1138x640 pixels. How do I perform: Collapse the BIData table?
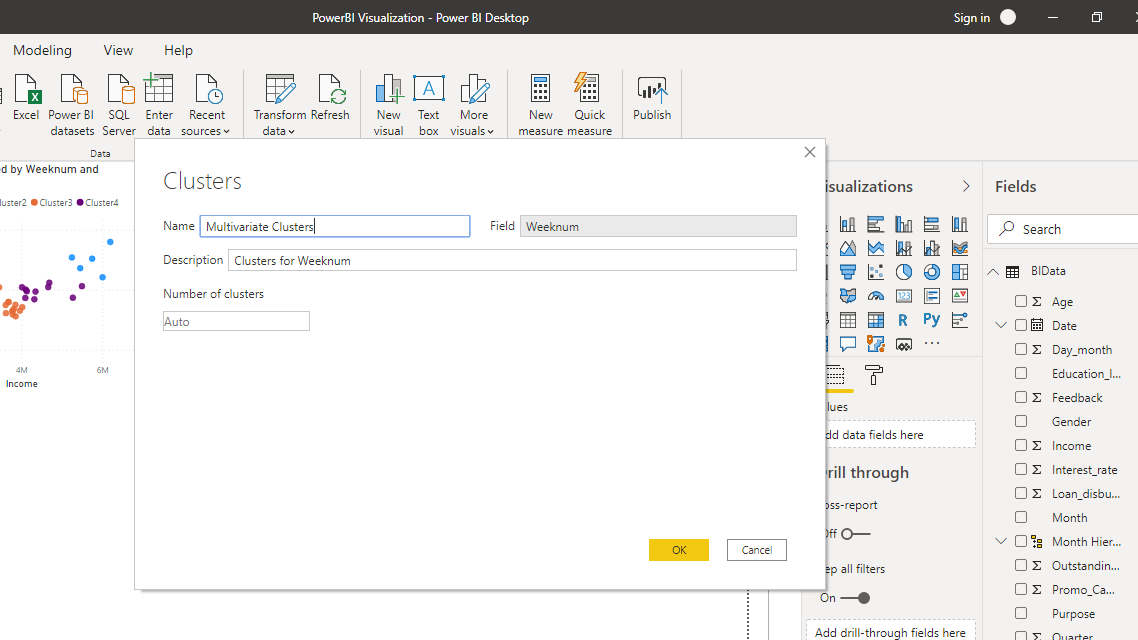tap(993, 271)
